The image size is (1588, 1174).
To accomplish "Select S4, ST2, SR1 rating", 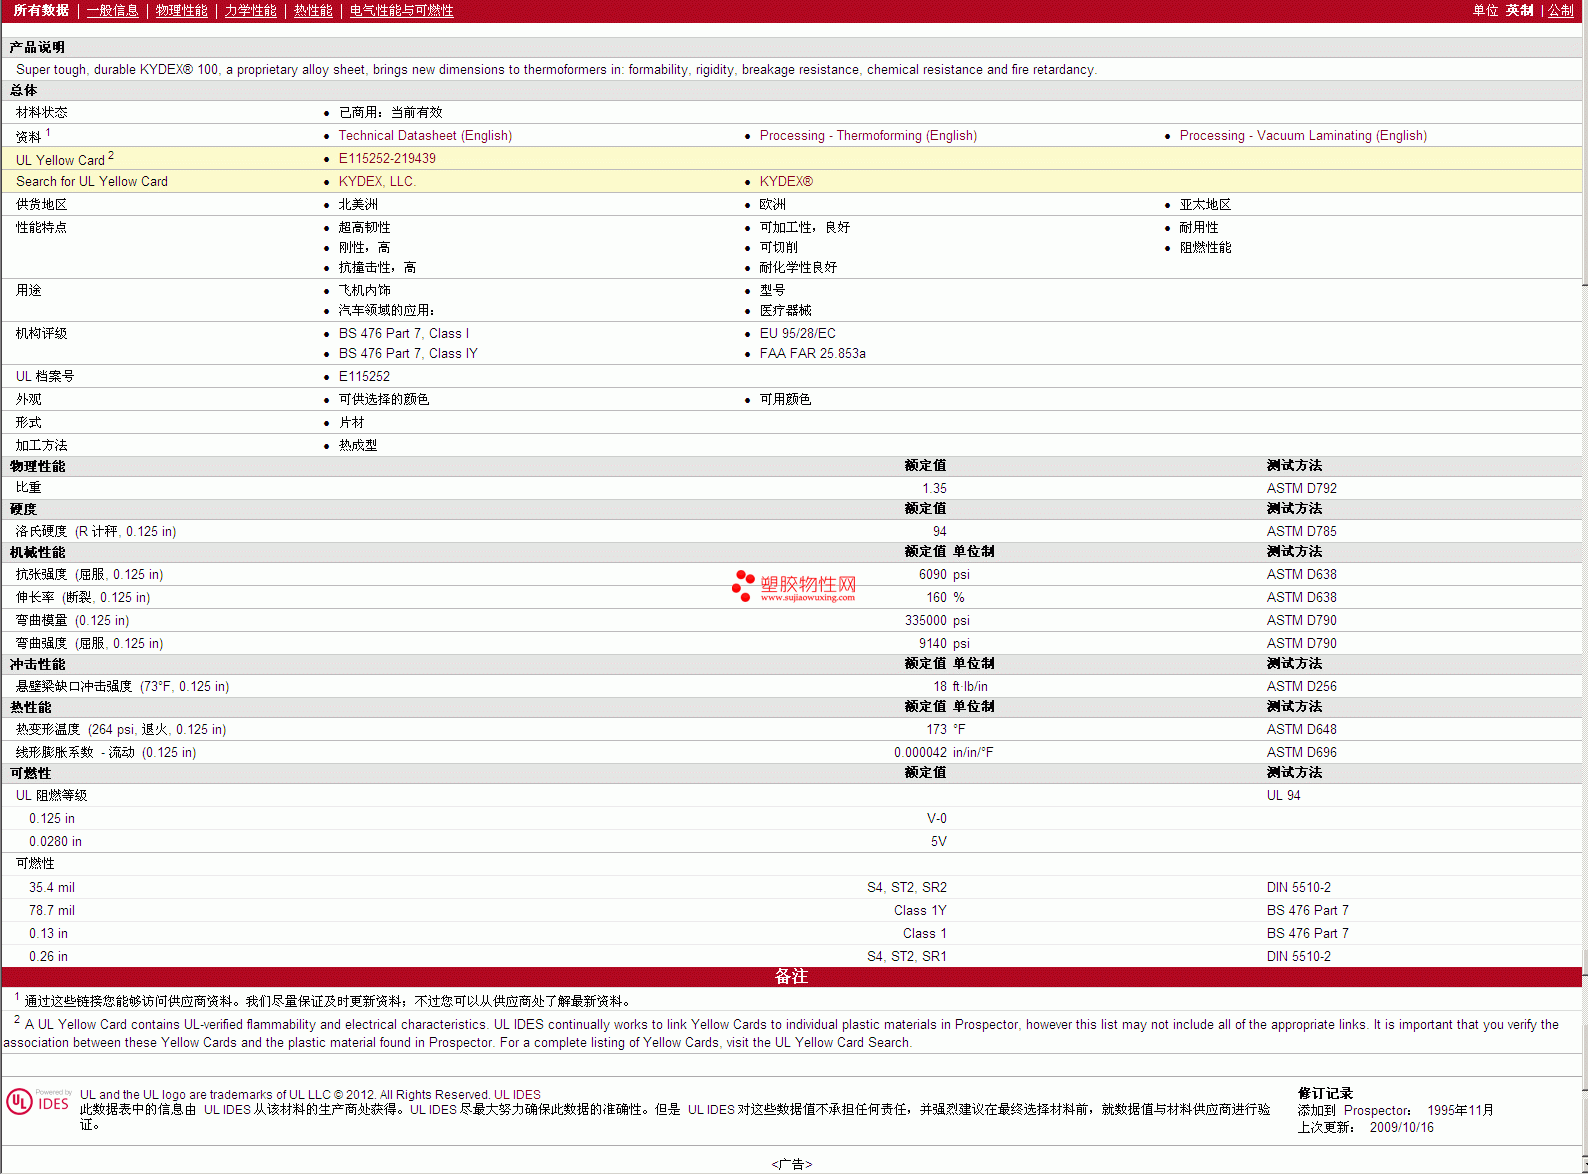I will click(906, 956).
